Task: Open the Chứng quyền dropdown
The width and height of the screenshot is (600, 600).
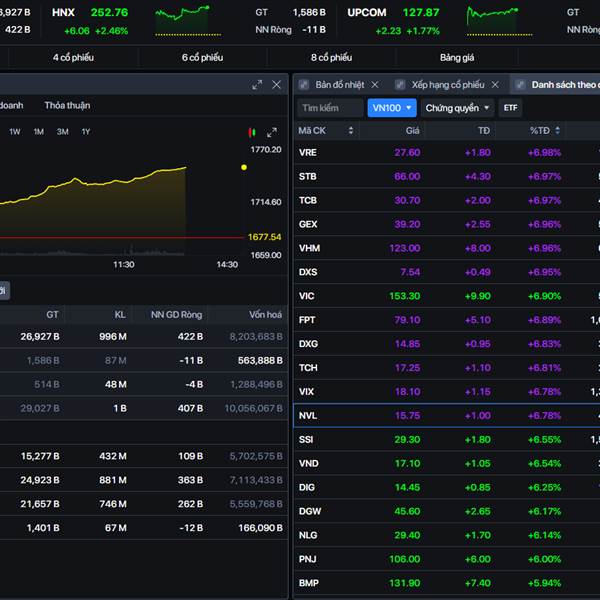Action: [x=458, y=108]
